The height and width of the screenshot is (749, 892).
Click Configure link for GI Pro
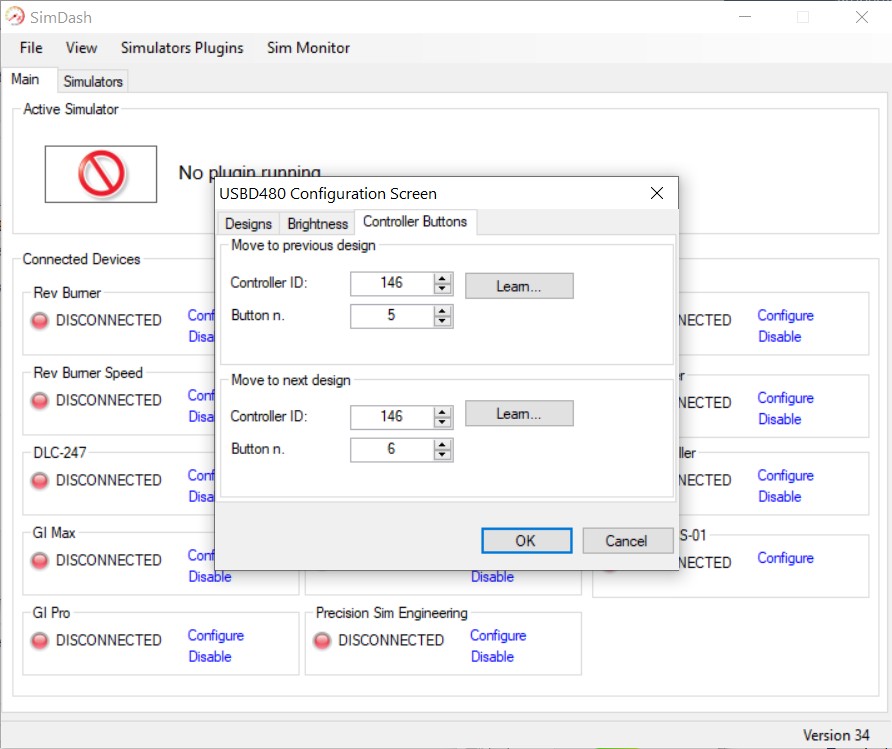[x=216, y=636]
